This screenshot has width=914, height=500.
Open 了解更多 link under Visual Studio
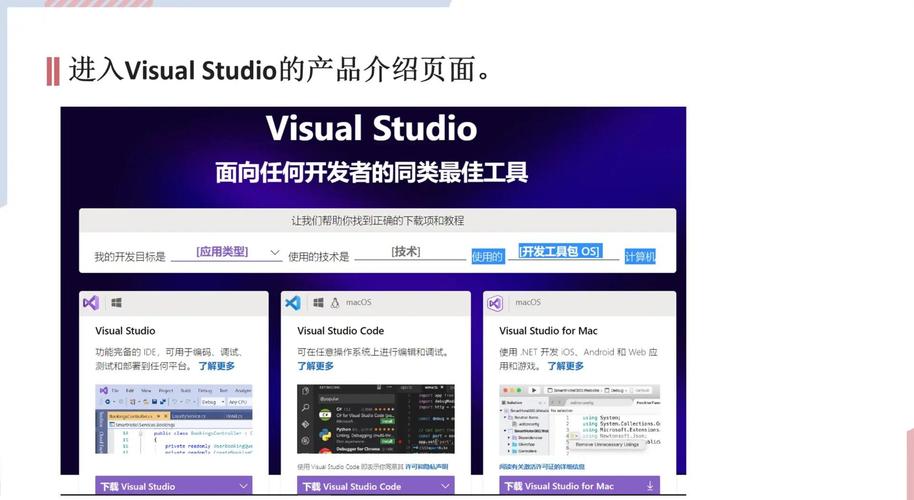pos(216,366)
